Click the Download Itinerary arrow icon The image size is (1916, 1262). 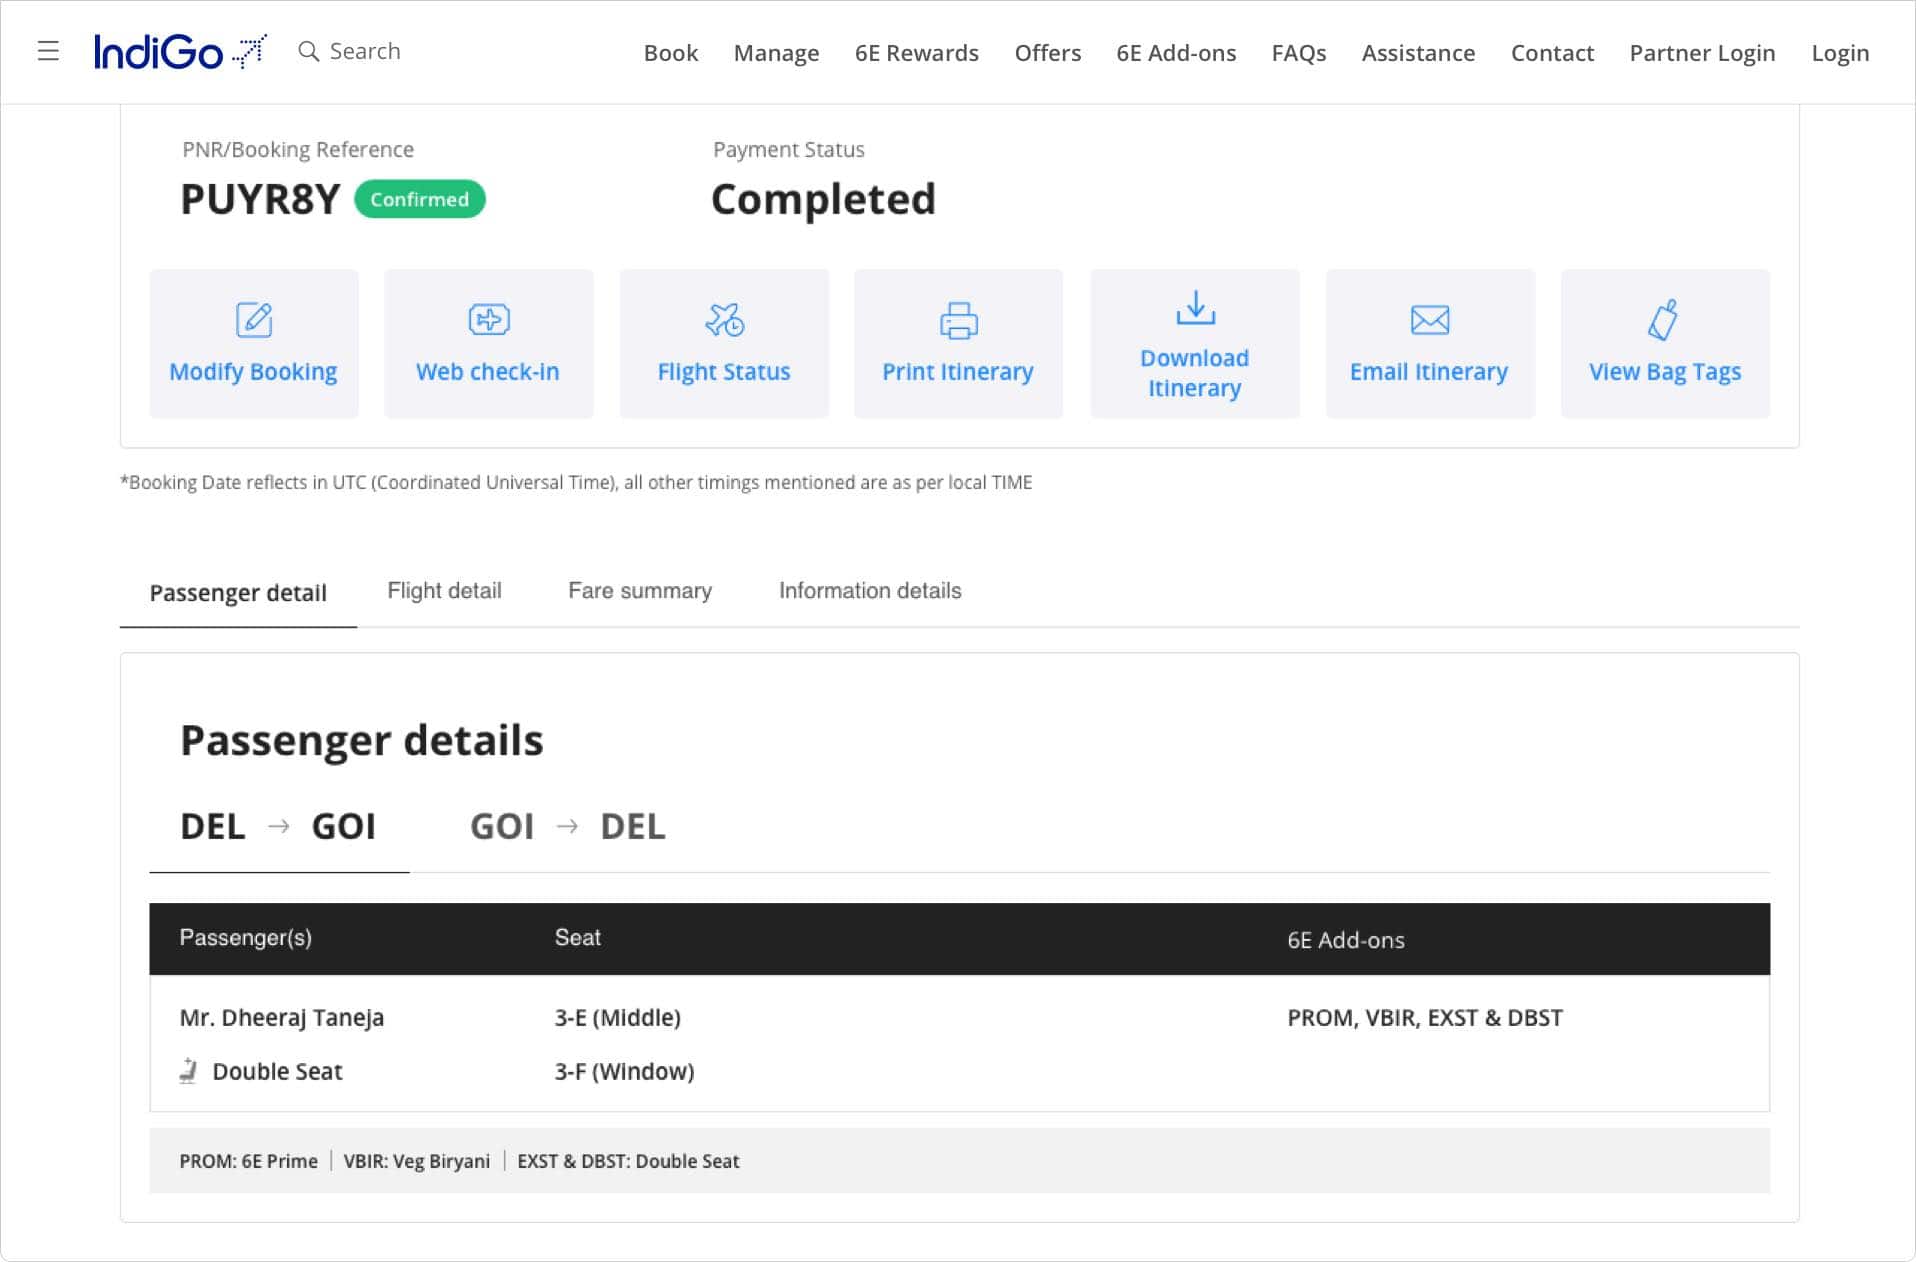coord(1195,308)
